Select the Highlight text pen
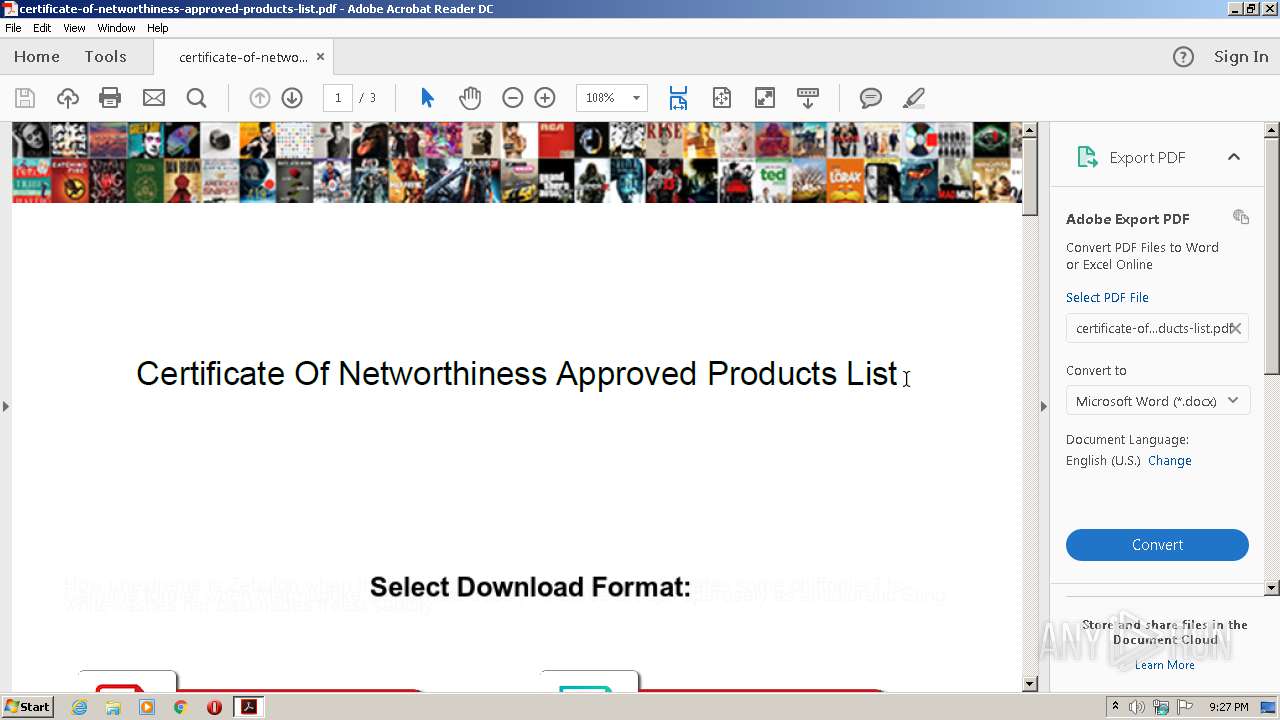Viewport: 1280px width, 720px height. [913, 98]
